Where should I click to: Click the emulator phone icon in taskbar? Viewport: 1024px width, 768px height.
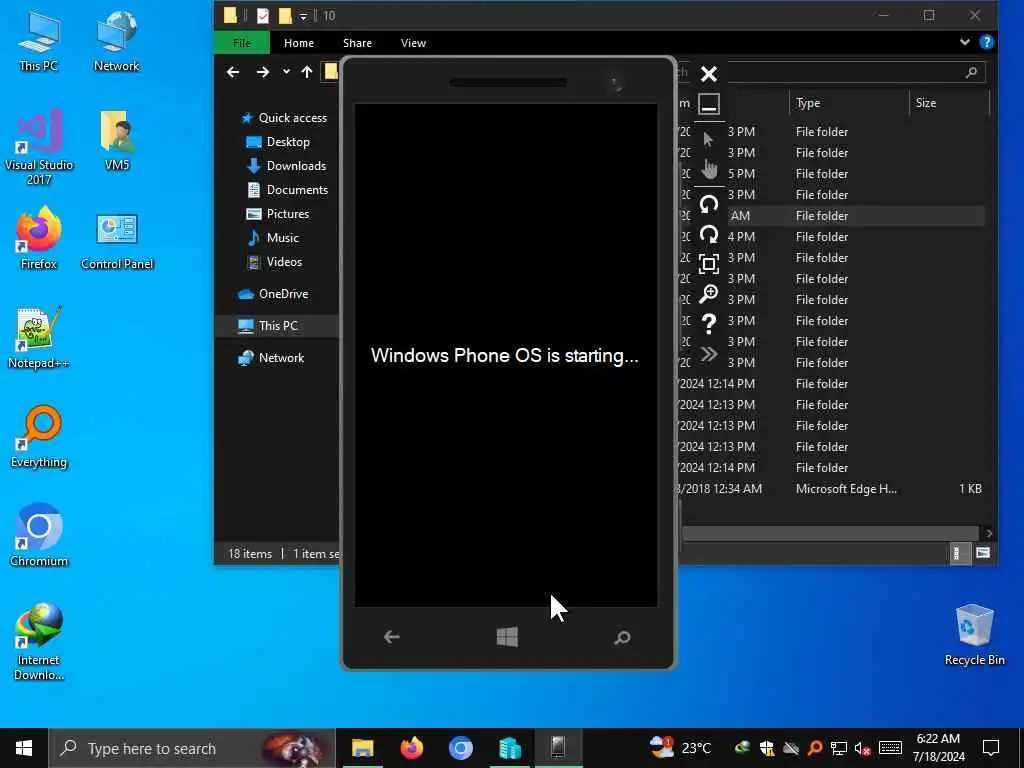click(558, 748)
